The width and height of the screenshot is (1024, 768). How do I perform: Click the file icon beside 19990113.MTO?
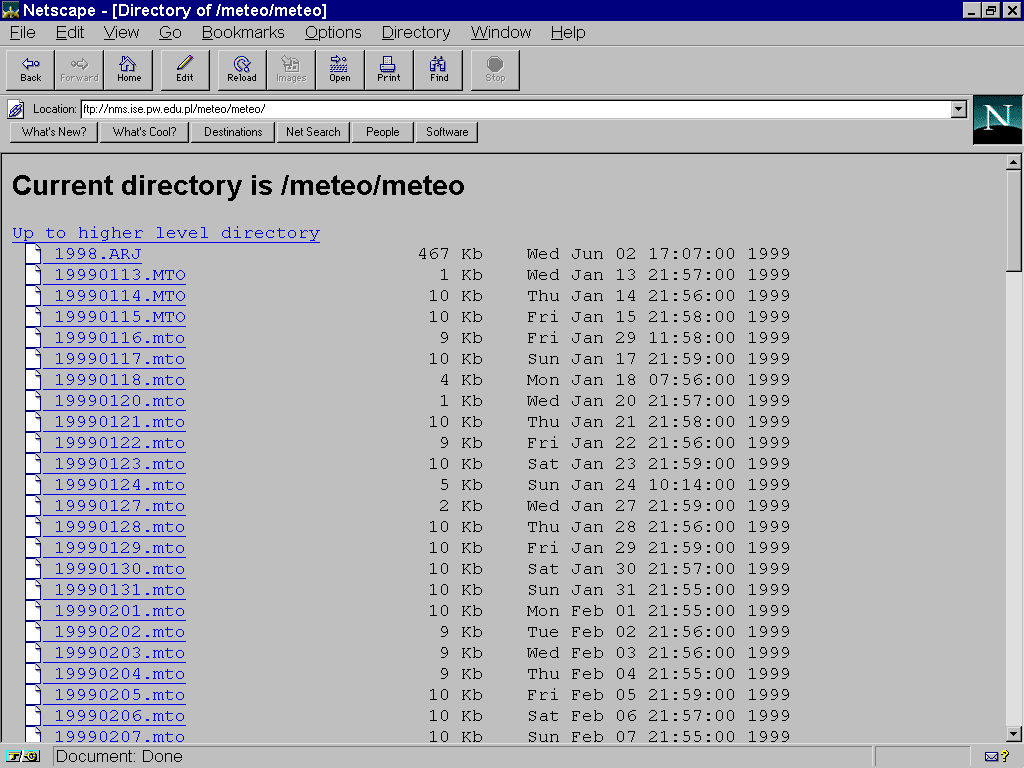pos(33,274)
